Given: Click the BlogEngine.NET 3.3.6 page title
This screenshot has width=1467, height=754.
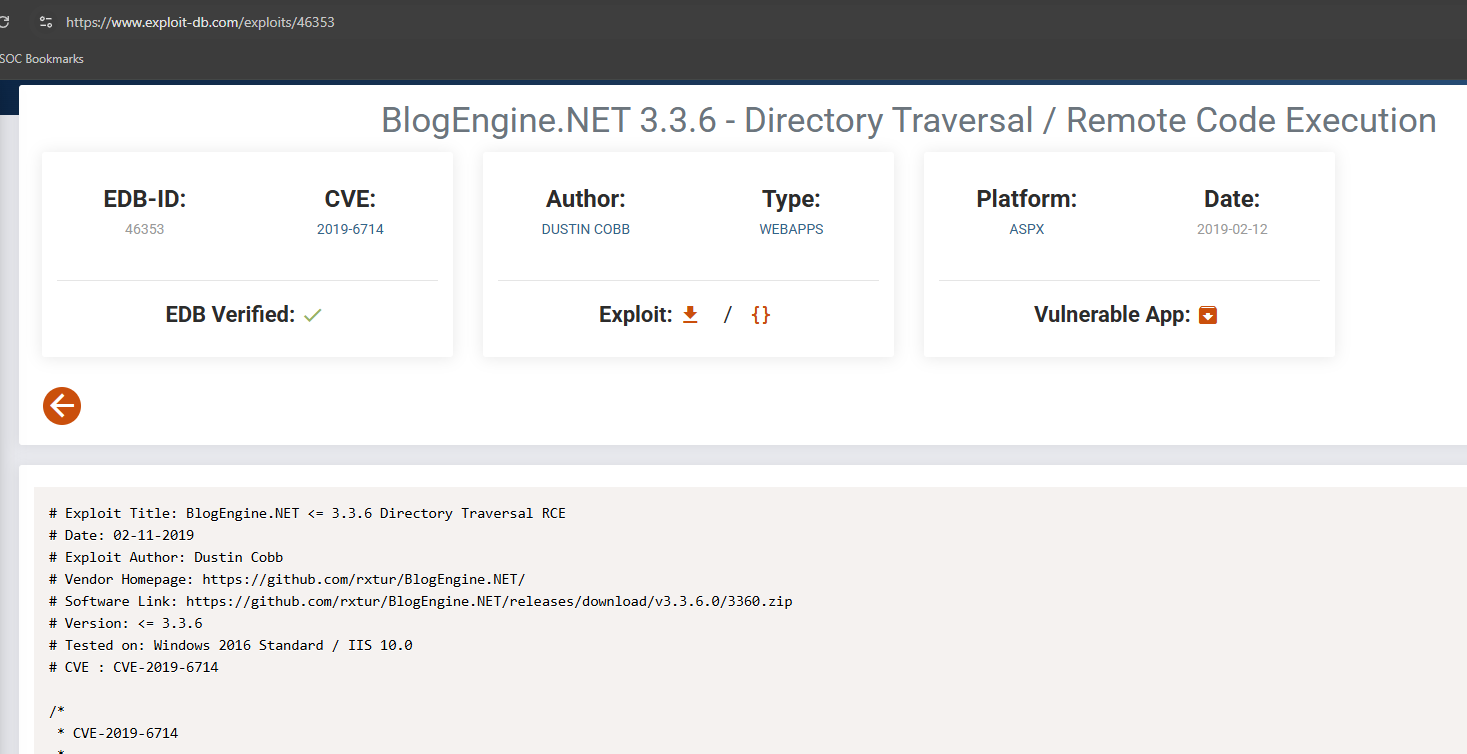Looking at the screenshot, I should [x=908, y=120].
